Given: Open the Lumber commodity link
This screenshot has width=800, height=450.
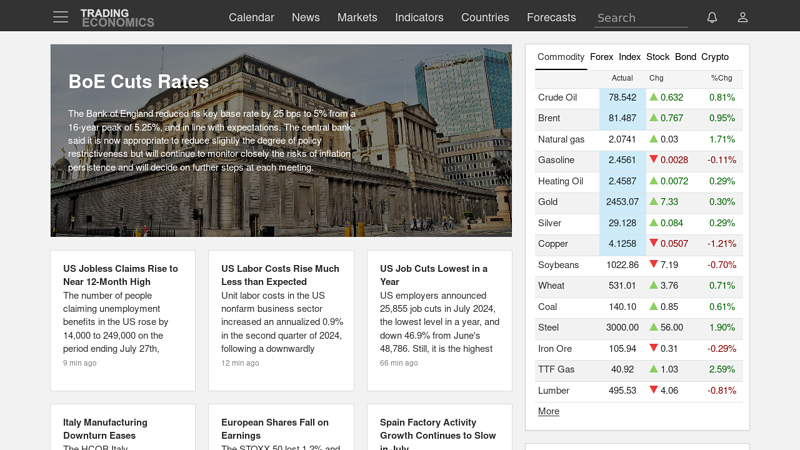Looking at the screenshot, I should click(553, 390).
